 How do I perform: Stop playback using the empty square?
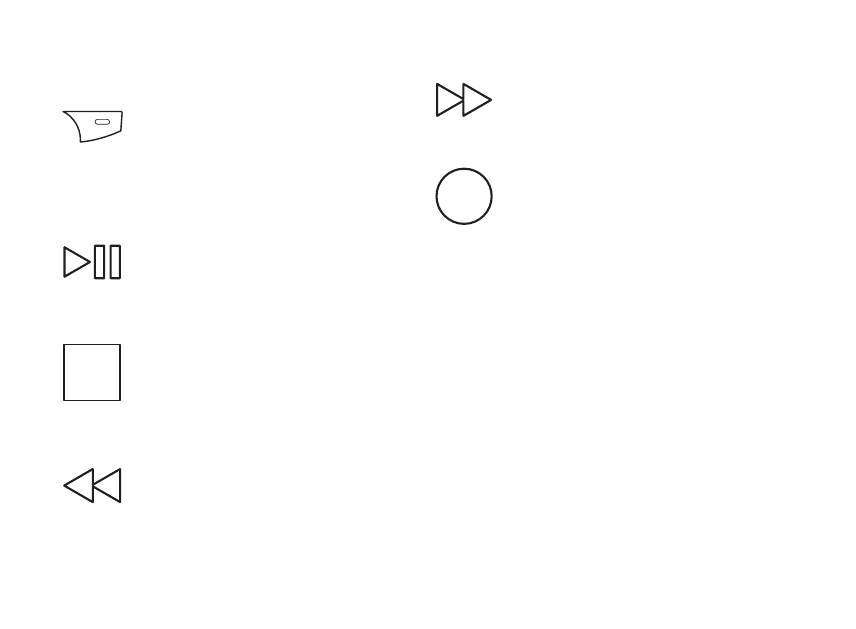[x=92, y=372]
